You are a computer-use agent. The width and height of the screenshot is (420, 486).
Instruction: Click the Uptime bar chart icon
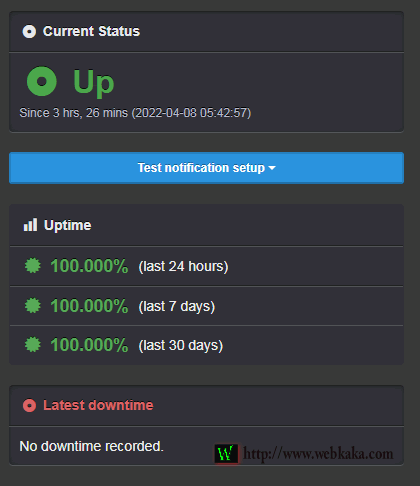30,225
